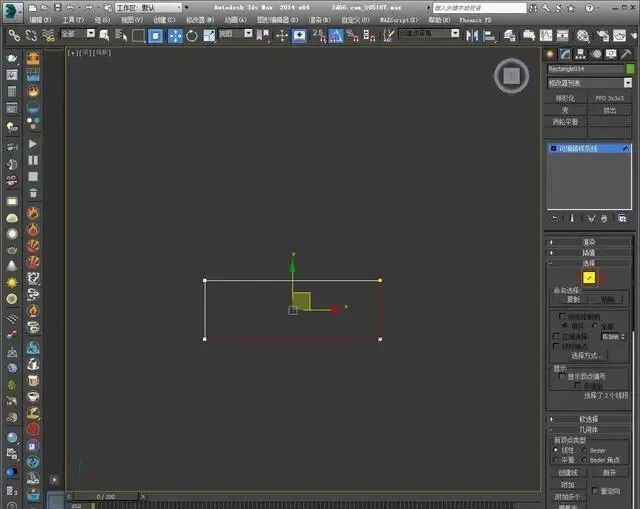Click the FFD 3x3x3 modifier button
This screenshot has width=640, height=509.
pyautogui.click(x=609, y=98)
